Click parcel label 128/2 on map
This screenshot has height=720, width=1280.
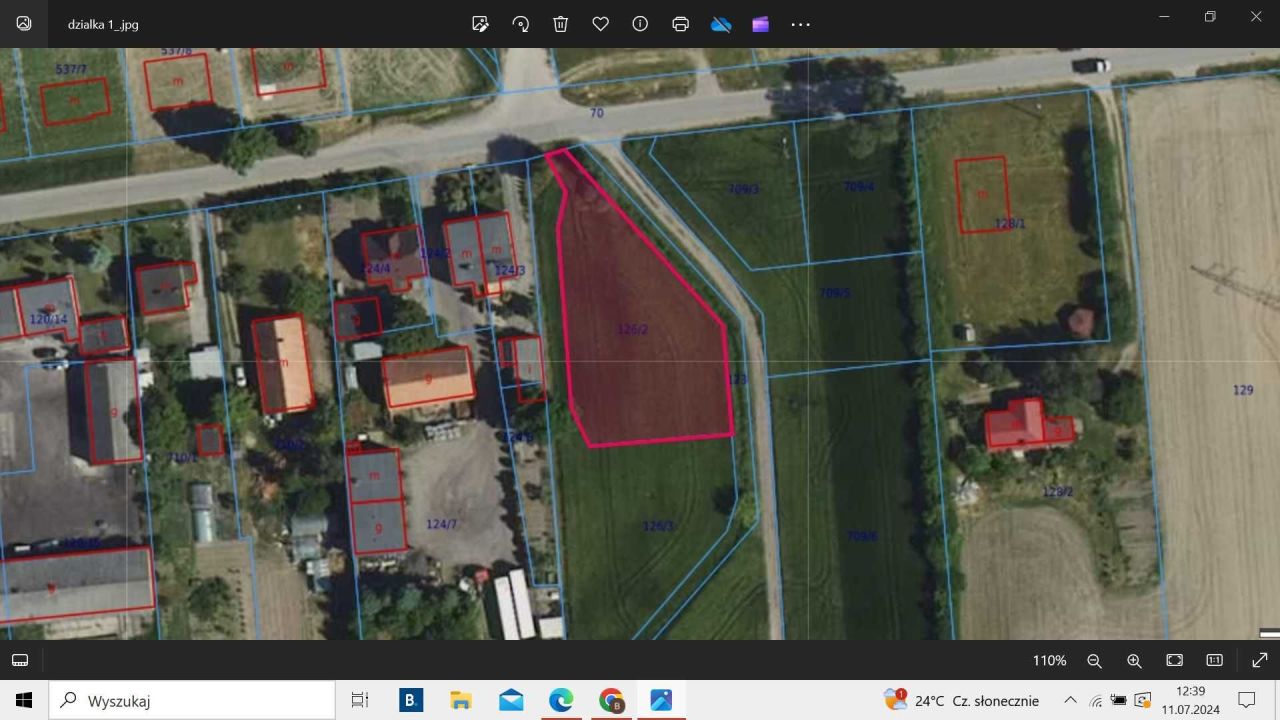coord(1057,491)
